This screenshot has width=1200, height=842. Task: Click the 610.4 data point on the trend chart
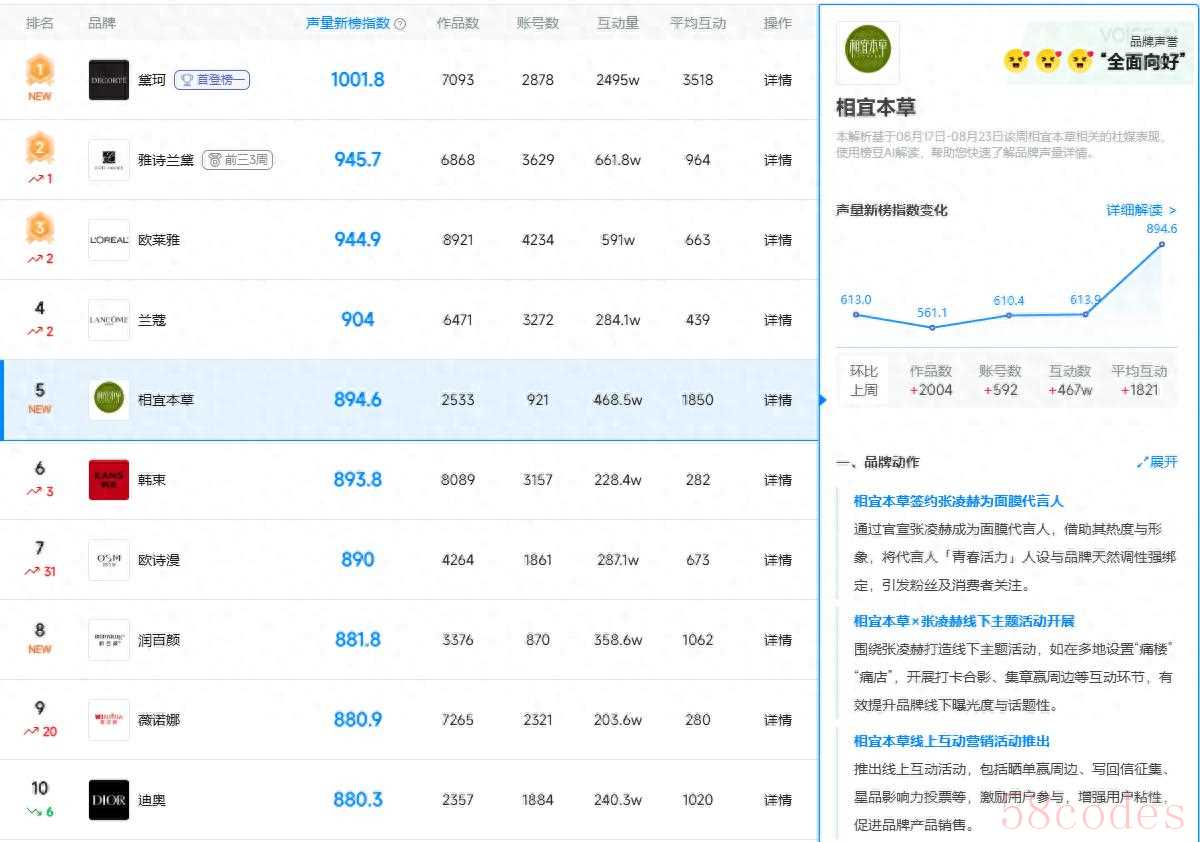pyautogui.click(x=1009, y=315)
